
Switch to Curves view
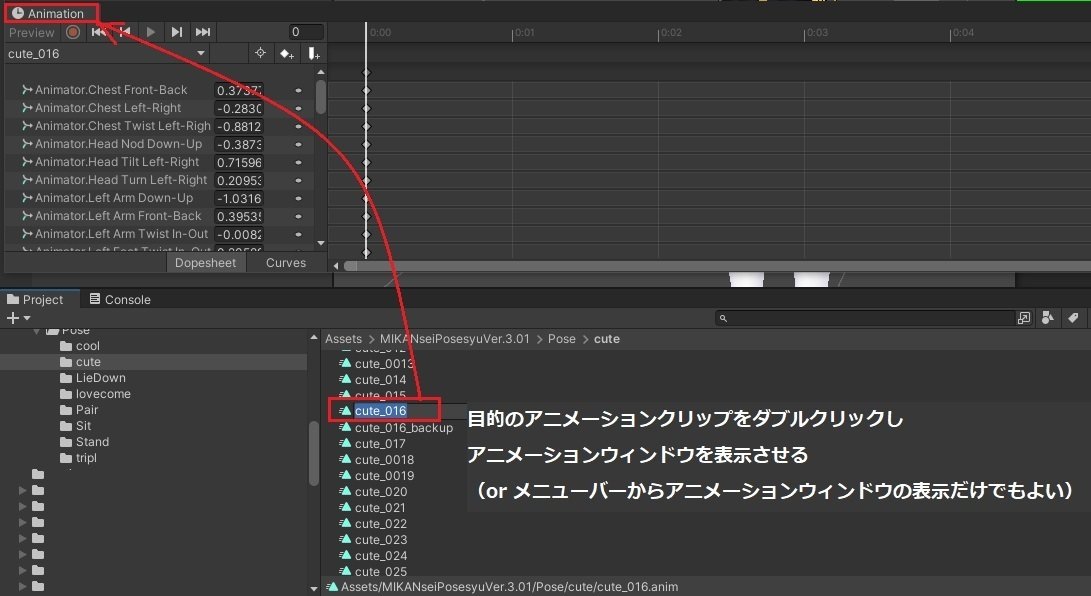(286, 263)
